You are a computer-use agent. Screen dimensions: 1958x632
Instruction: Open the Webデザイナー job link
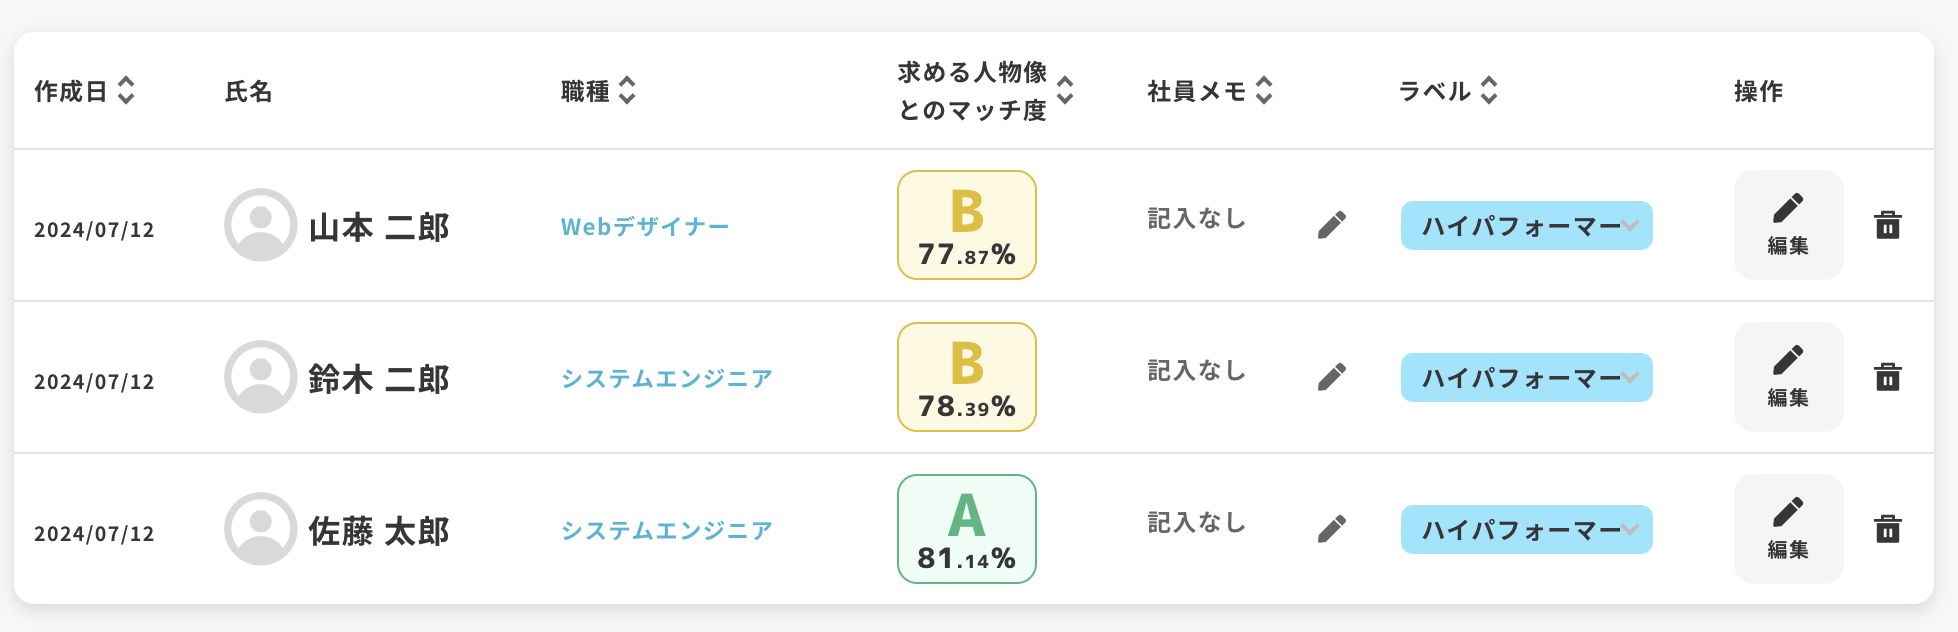645,227
